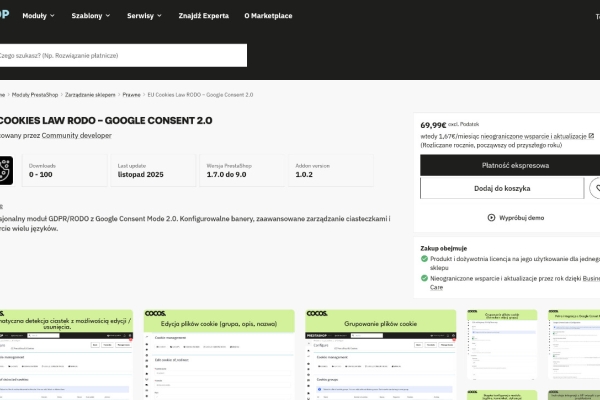Click the price 69,99€
Viewport: 600px width, 400px height.
[x=433, y=125]
